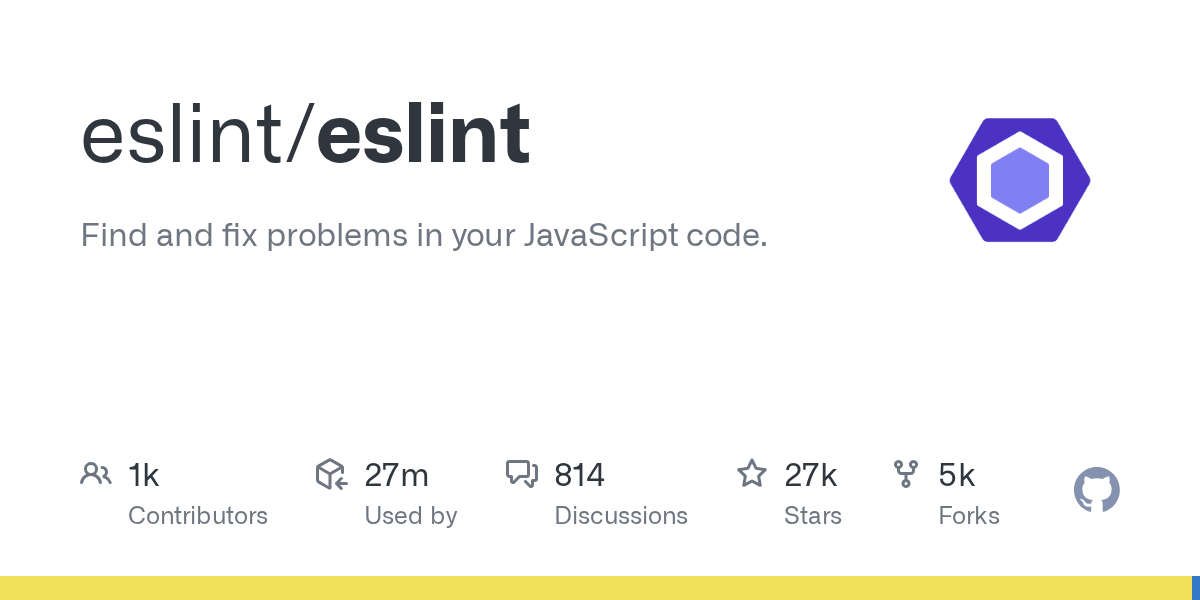The image size is (1200, 600).
Task: Click the ESLint hexagon logo
Action: [x=1019, y=180]
